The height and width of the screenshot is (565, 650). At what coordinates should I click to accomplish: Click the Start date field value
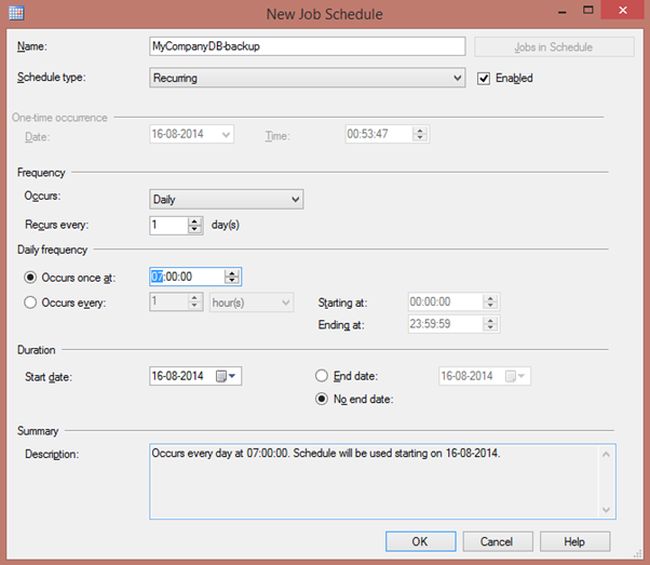(178, 376)
